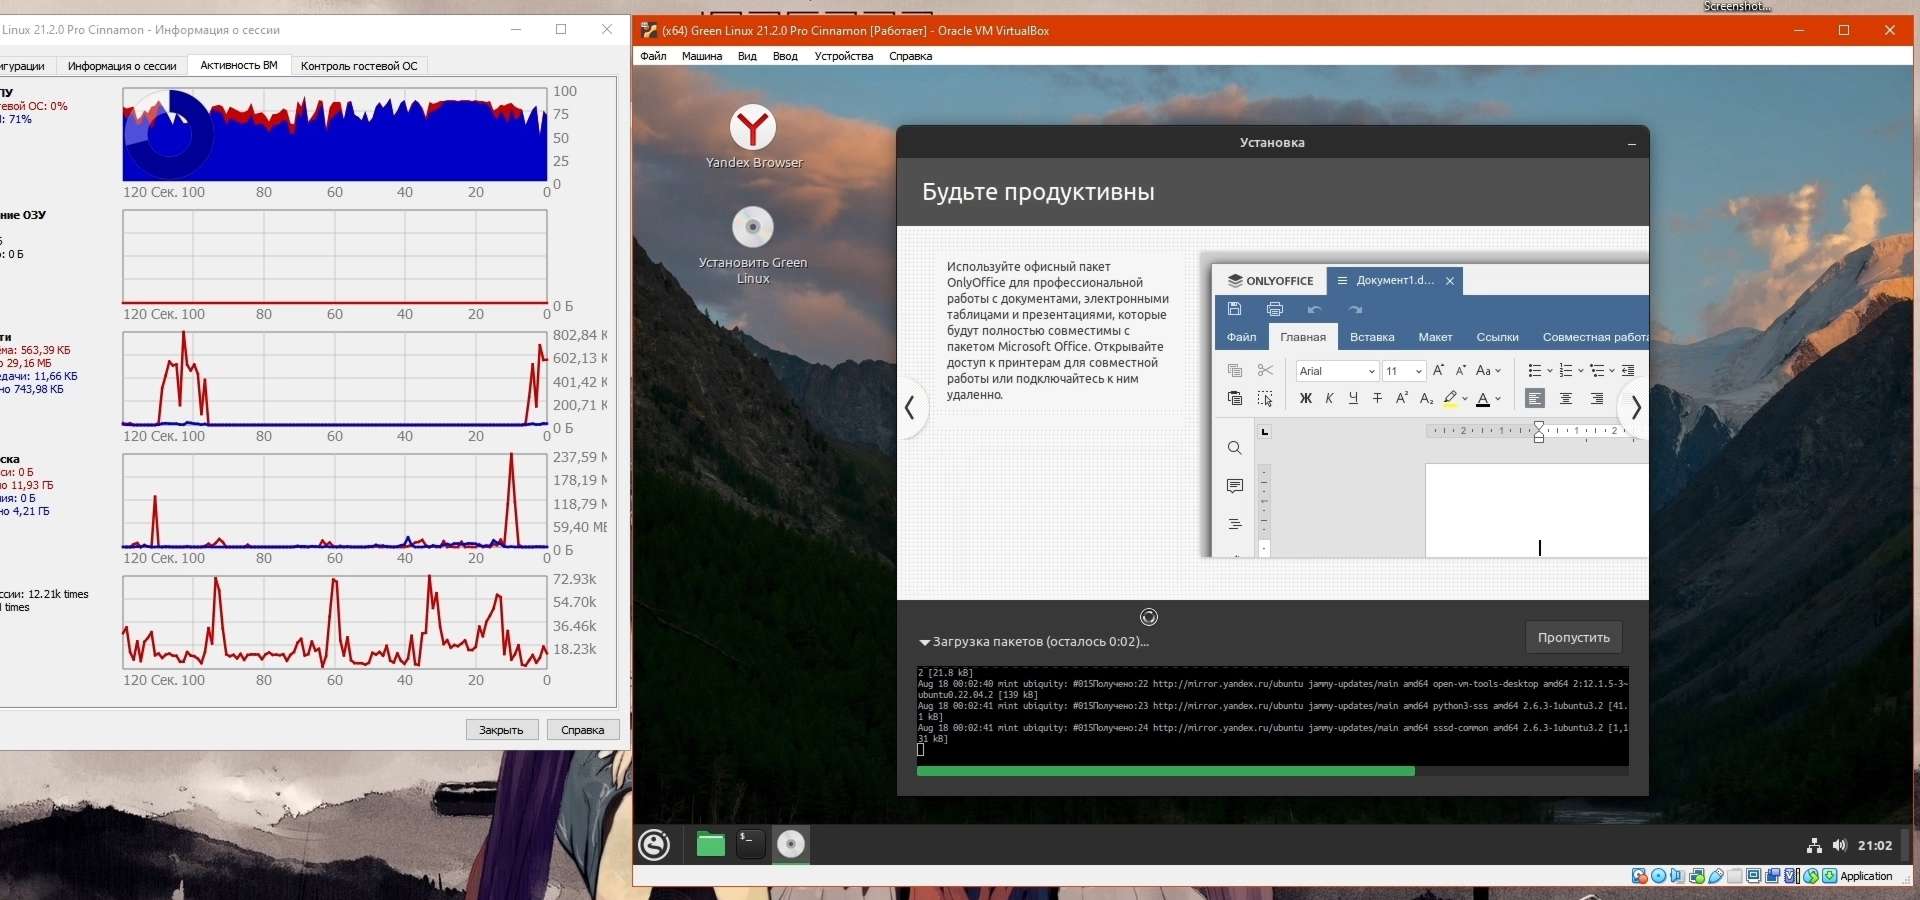Open the guest network tray icon

click(x=1814, y=846)
